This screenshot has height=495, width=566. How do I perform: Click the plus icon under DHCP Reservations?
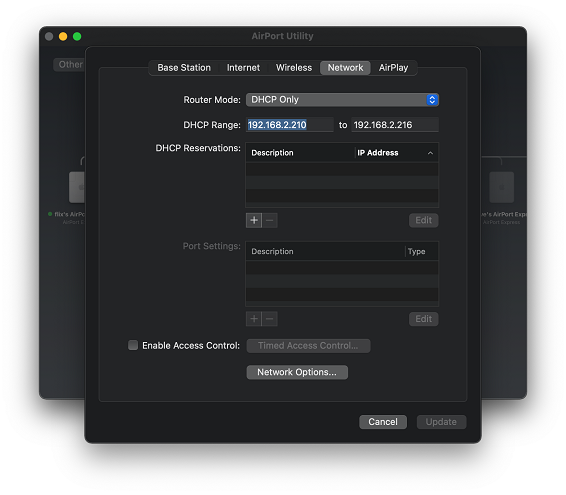click(254, 220)
